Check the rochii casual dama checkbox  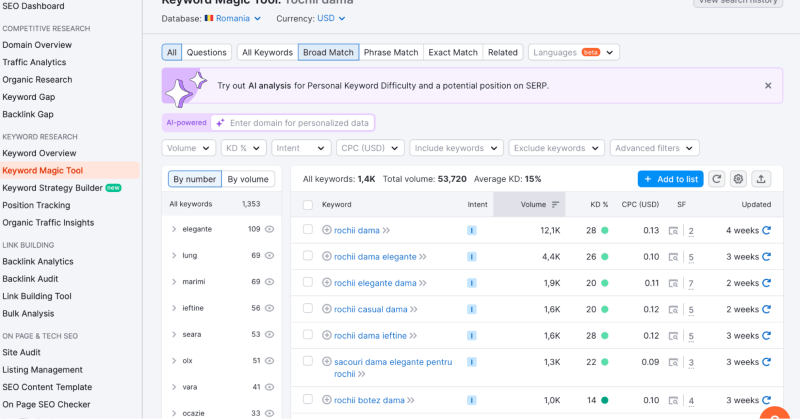click(308, 309)
